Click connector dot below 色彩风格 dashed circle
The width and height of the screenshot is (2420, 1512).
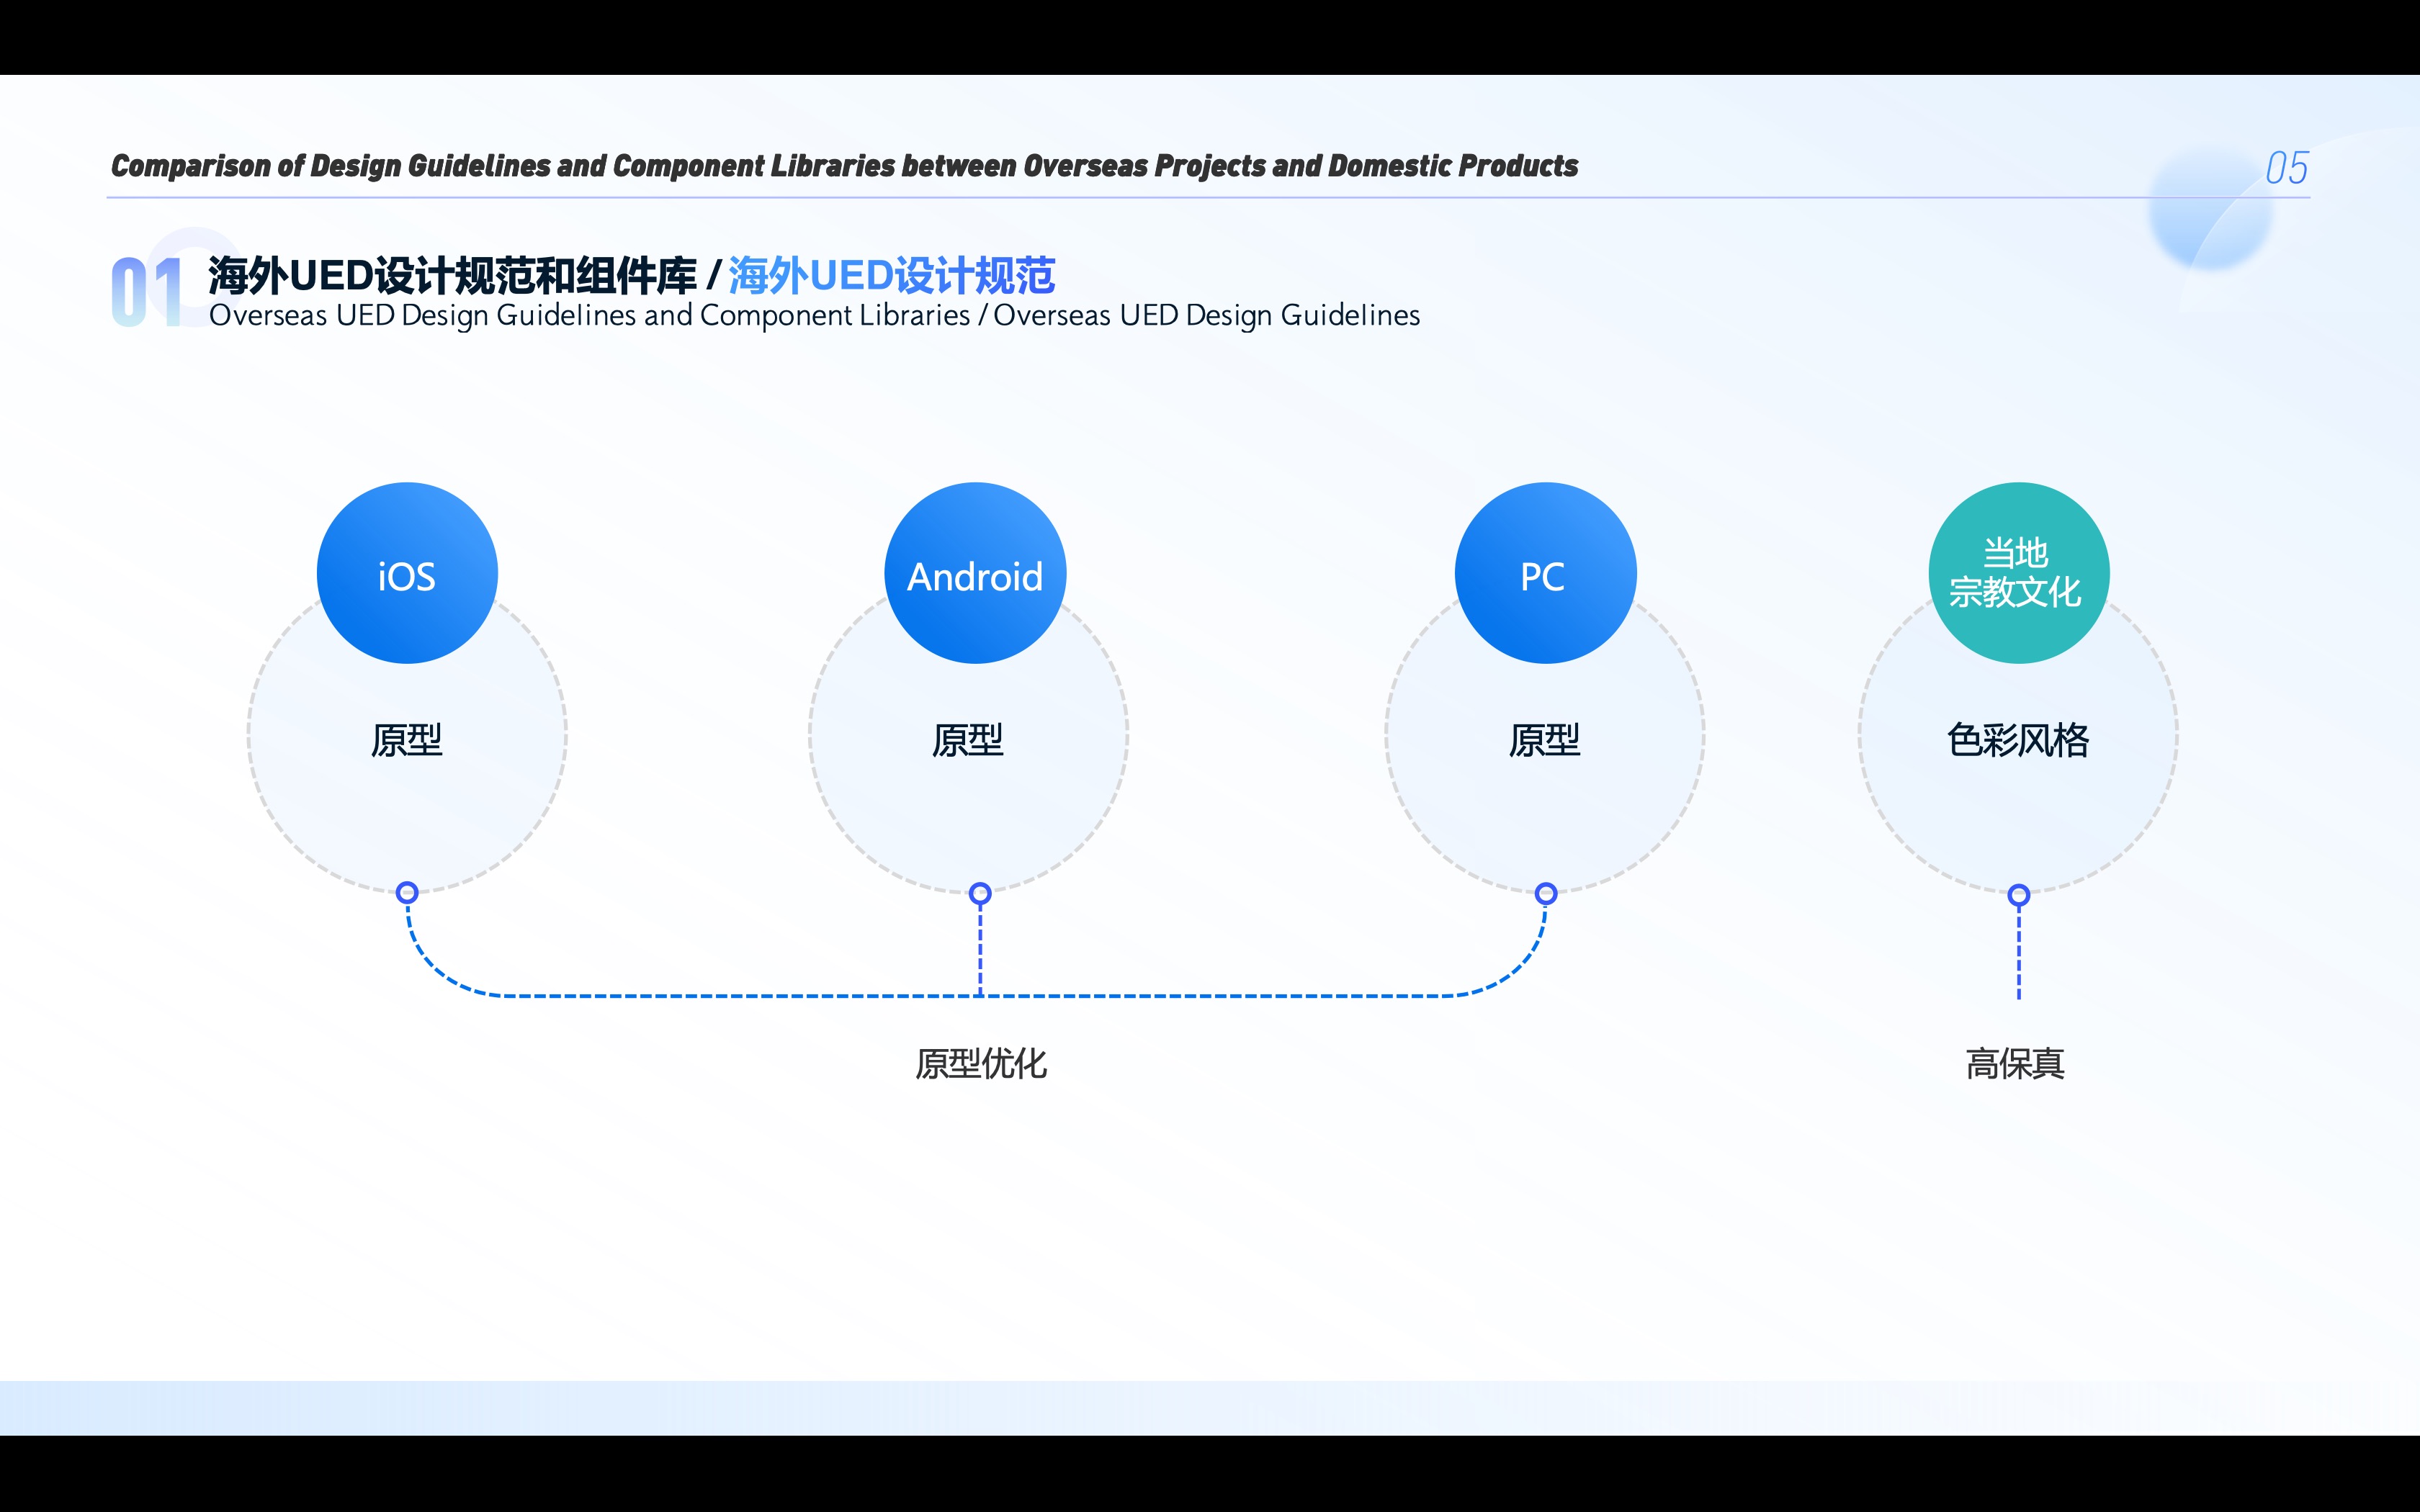click(2019, 895)
